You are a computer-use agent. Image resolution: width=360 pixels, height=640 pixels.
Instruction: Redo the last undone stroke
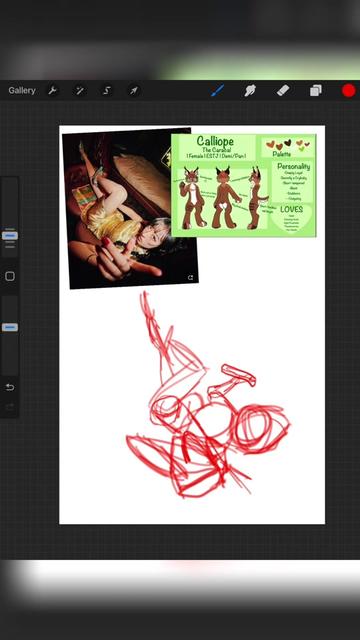point(10,406)
